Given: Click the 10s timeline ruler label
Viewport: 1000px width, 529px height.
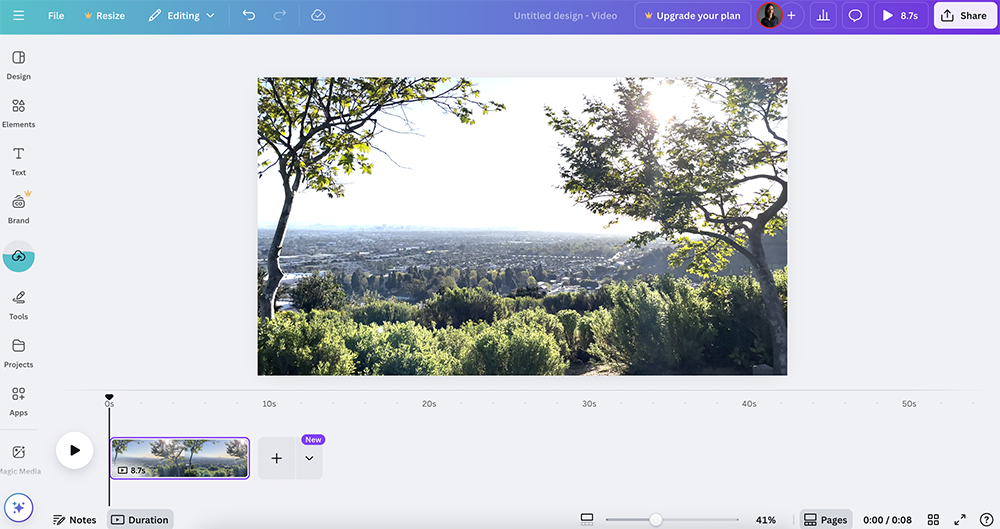Looking at the screenshot, I should (269, 404).
